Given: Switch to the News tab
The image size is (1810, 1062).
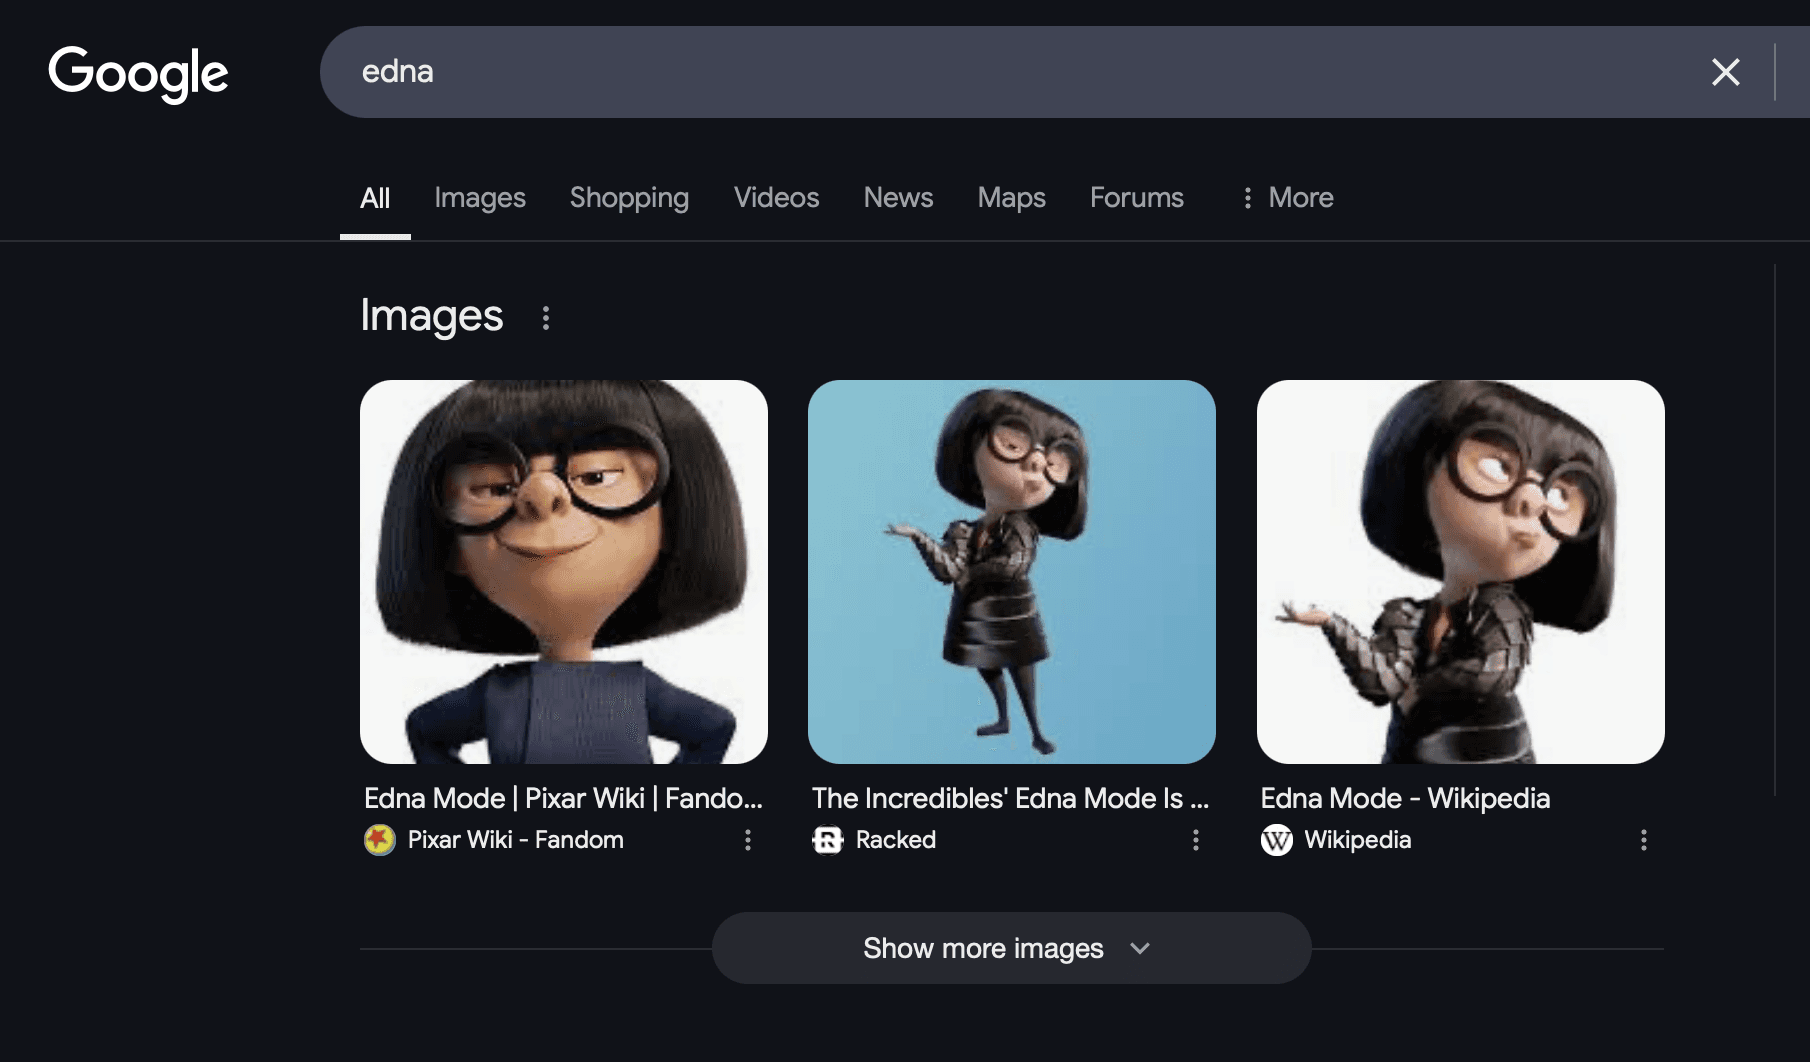Looking at the screenshot, I should point(898,198).
